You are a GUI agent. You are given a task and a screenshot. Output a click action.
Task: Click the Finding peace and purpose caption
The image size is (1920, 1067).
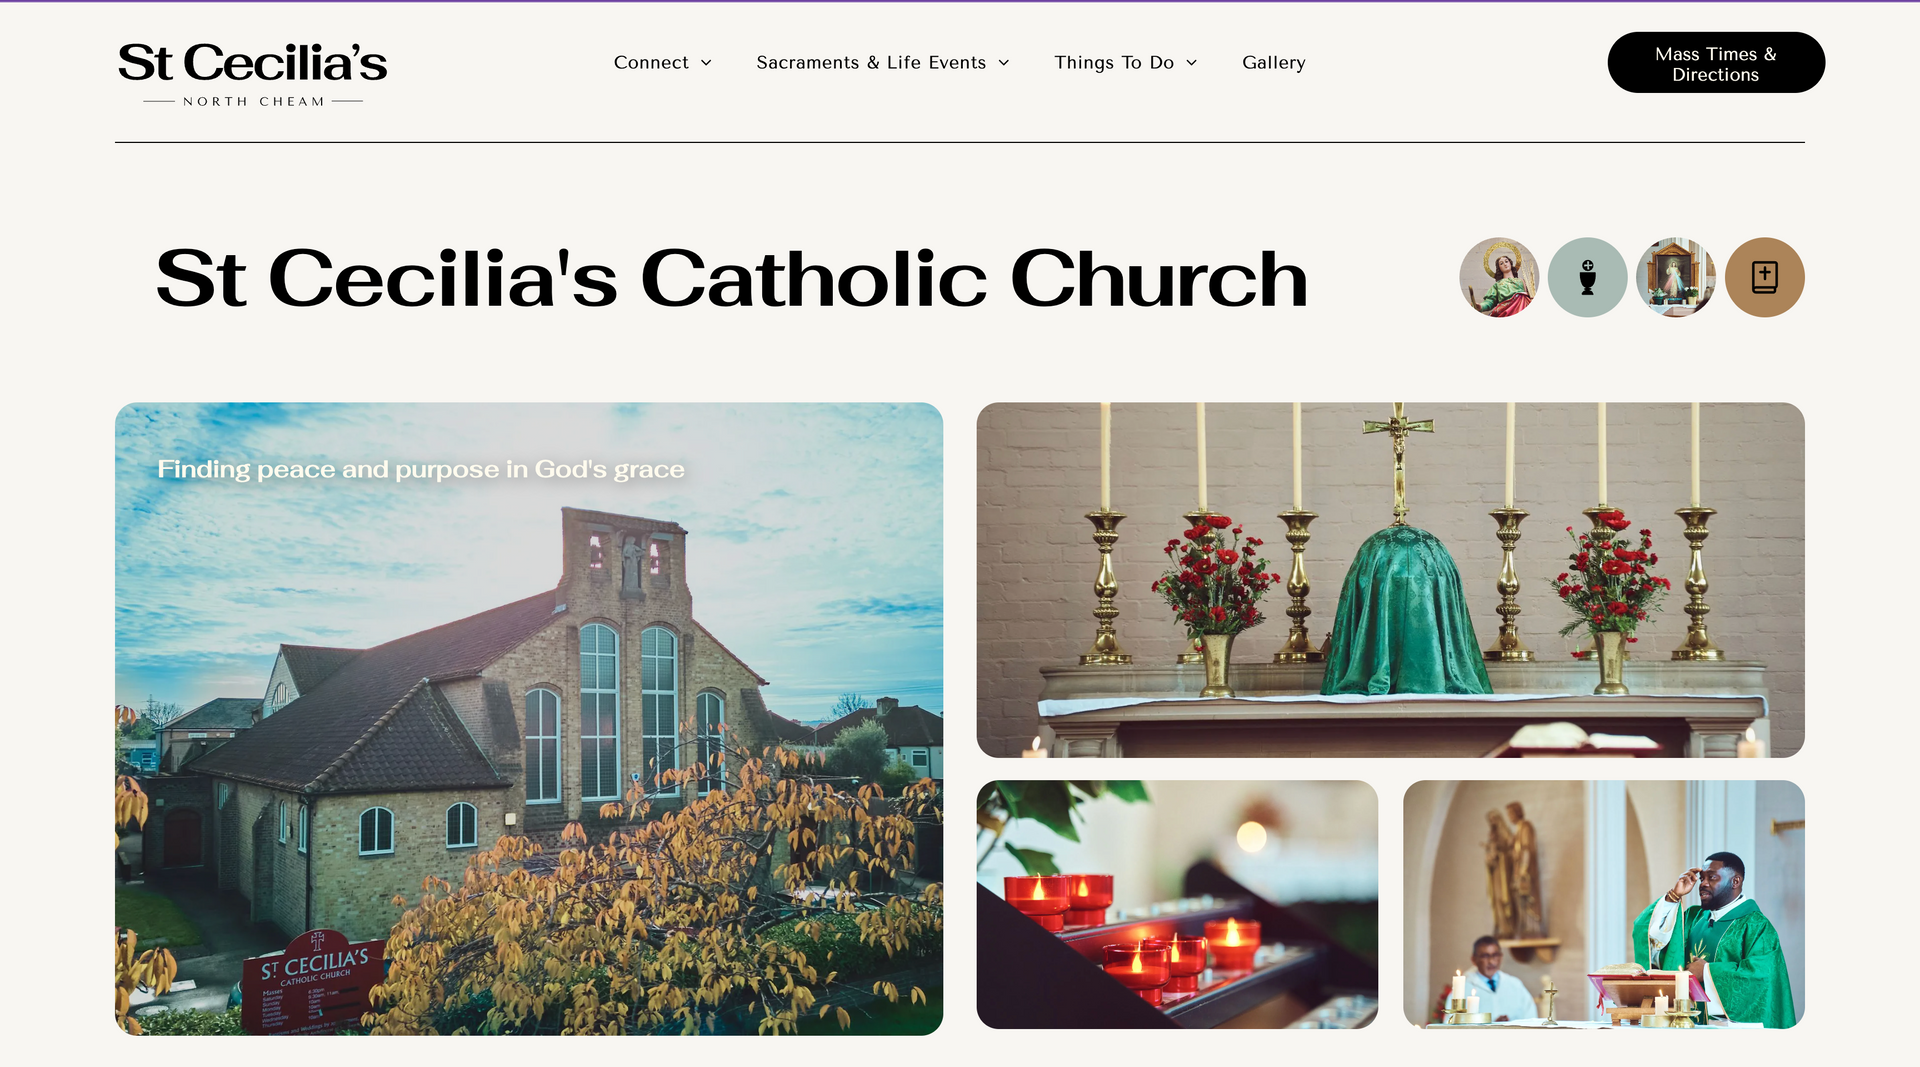[421, 469]
